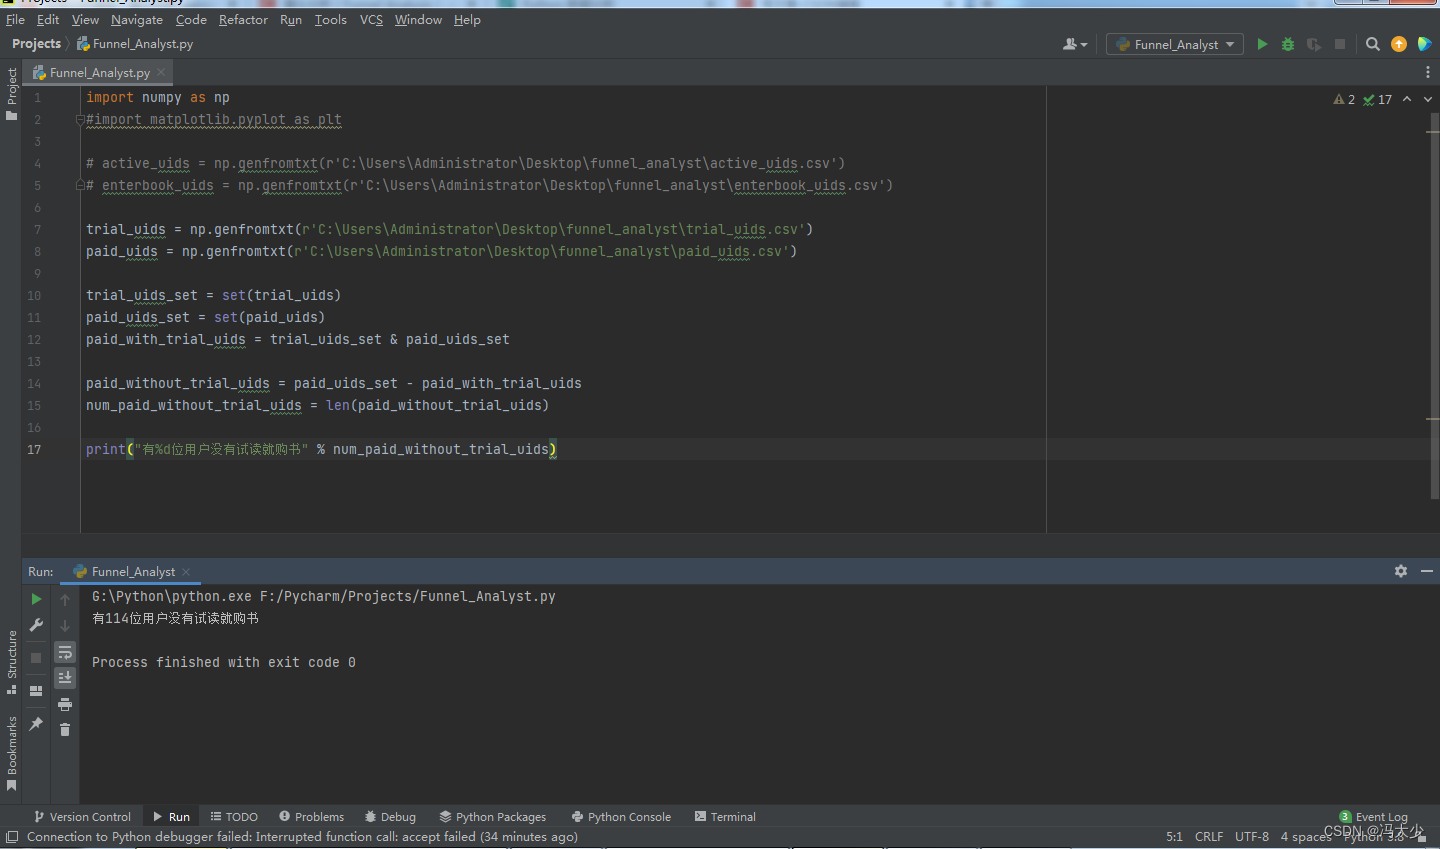Click tool windows quick access icon in status bar

pos(12,837)
